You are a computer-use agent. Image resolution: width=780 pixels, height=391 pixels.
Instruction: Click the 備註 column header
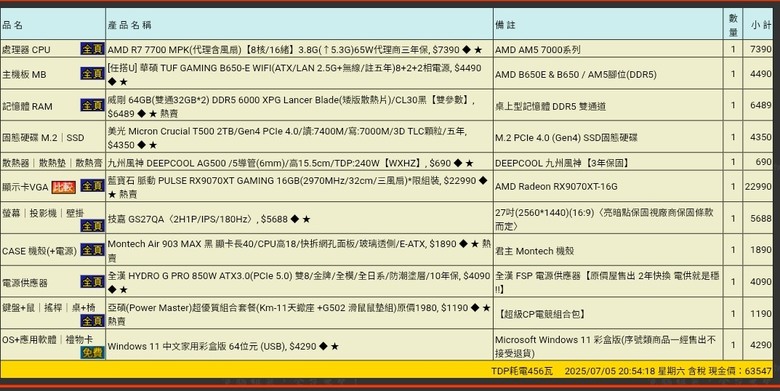(505, 25)
